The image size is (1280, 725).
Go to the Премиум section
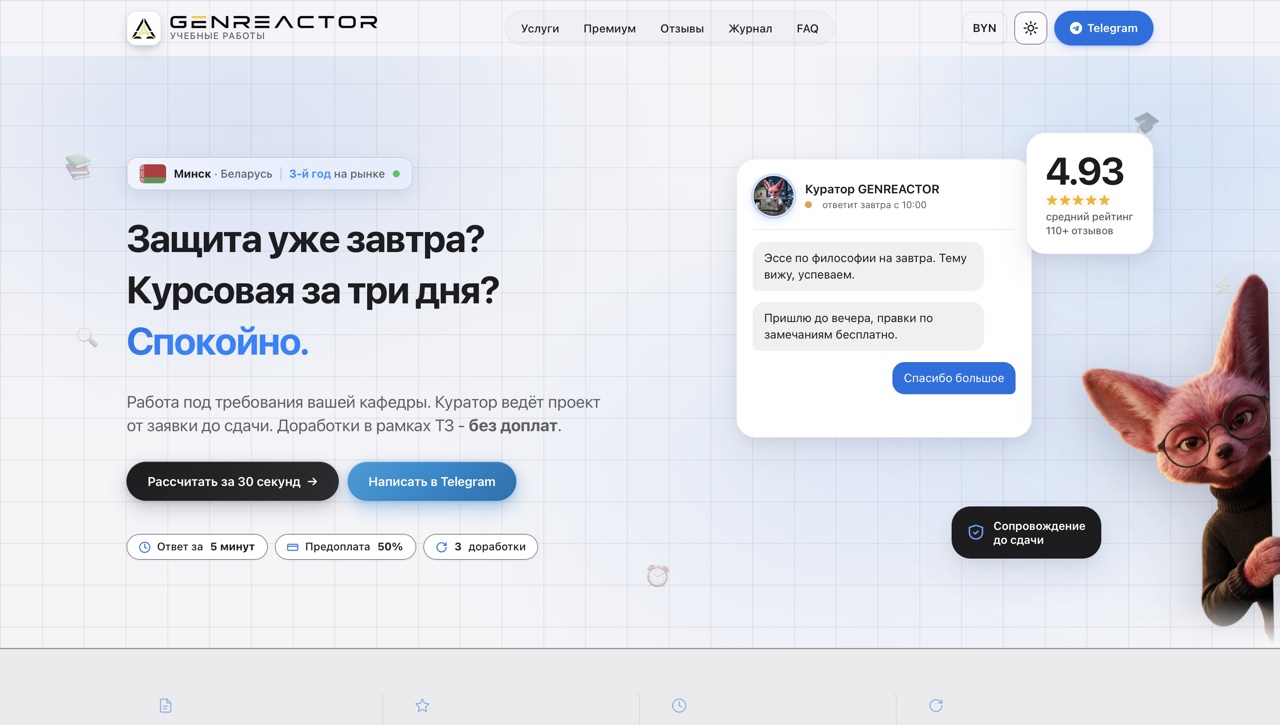pos(610,28)
